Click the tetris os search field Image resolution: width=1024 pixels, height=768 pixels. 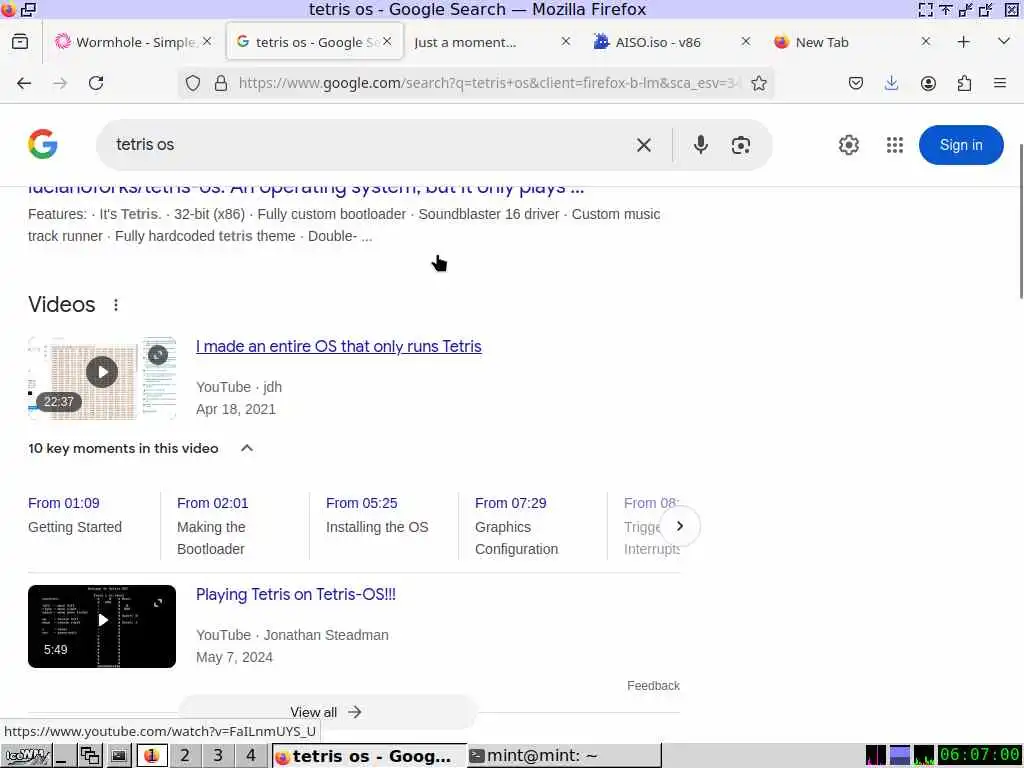click(366, 145)
